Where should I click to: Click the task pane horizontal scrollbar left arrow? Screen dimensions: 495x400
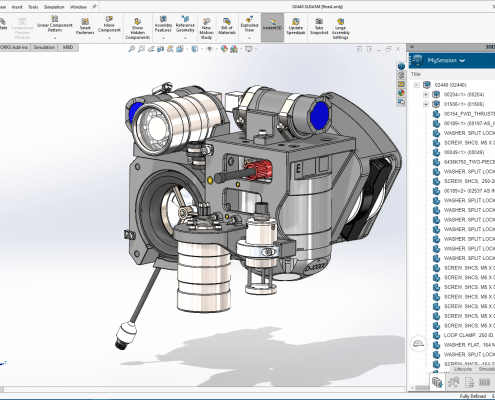pyautogui.click(x=412, y=388)
